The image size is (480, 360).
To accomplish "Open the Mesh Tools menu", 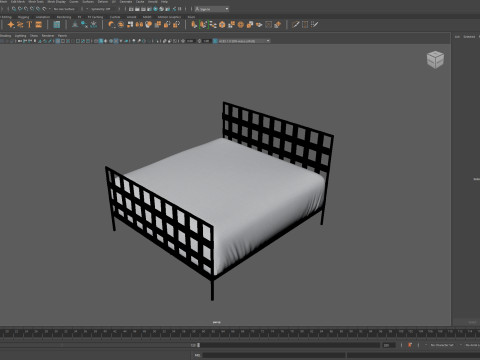I will [36, 2].
